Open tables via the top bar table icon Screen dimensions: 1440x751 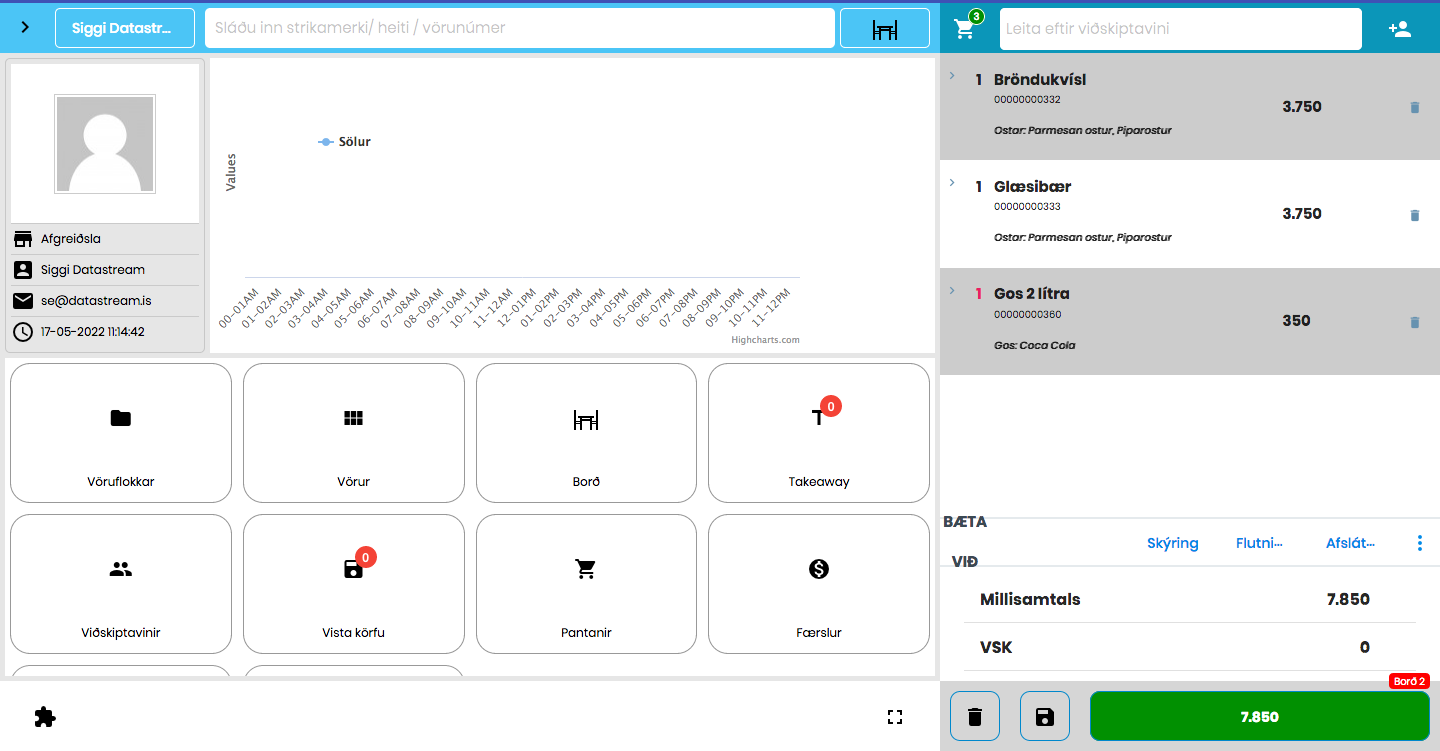(x=885, y=28)
